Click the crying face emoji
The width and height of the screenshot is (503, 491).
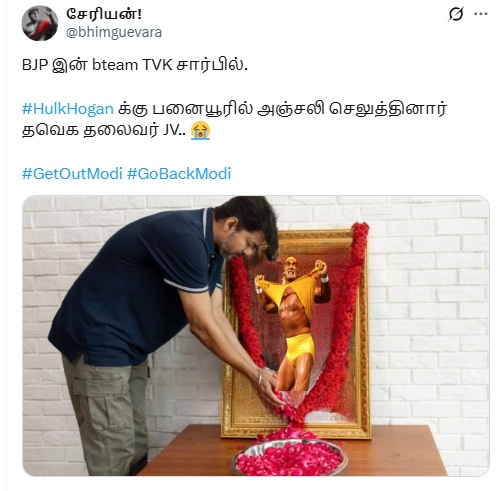(x=200, y=130)
